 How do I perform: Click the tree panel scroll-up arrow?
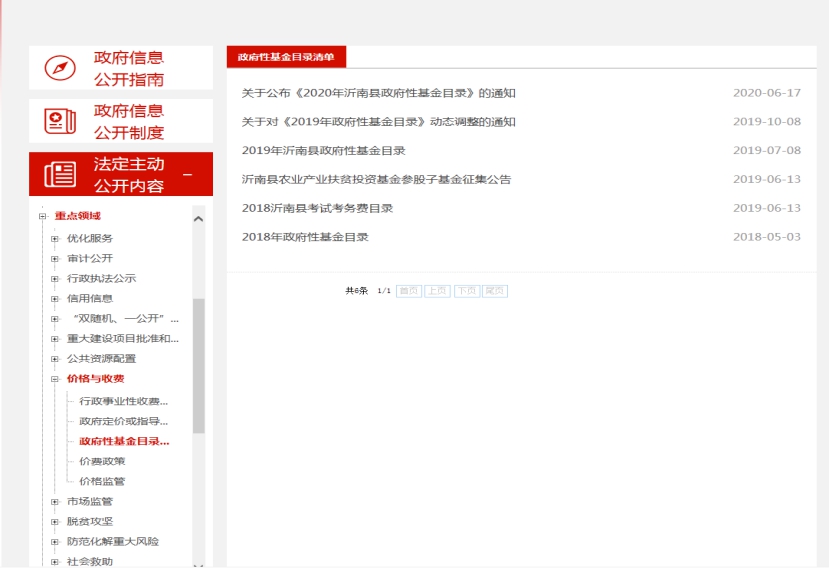tap(199, 219)
